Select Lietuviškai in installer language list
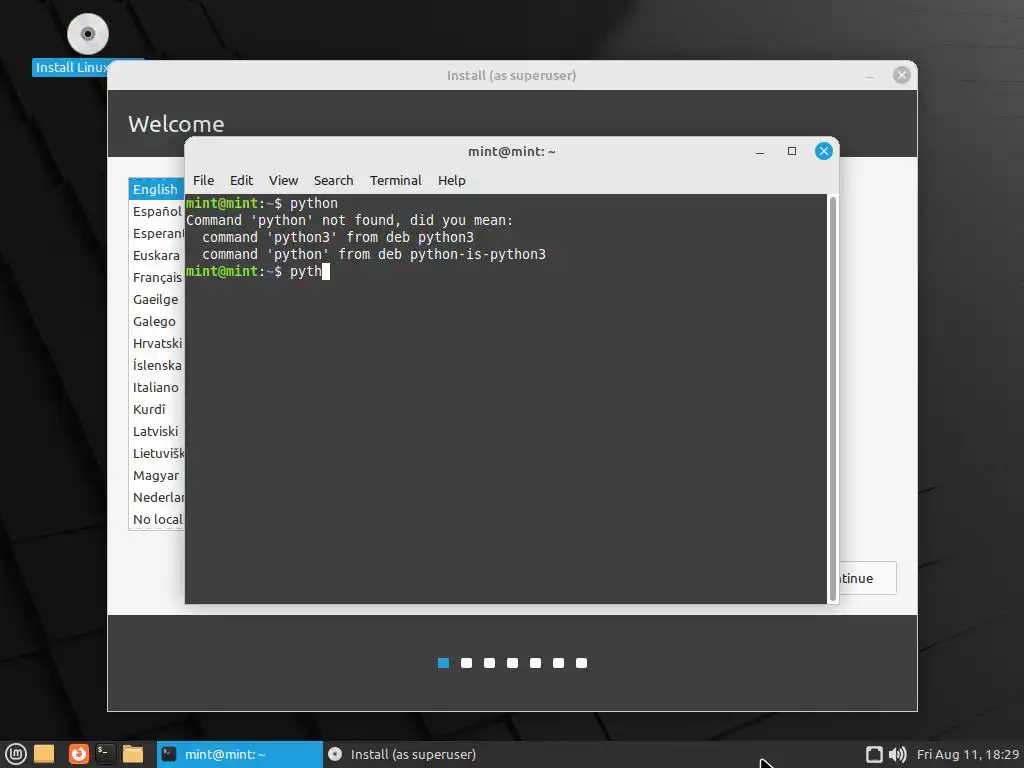Viewport: 1024px width, 768px height. (156, 453)
